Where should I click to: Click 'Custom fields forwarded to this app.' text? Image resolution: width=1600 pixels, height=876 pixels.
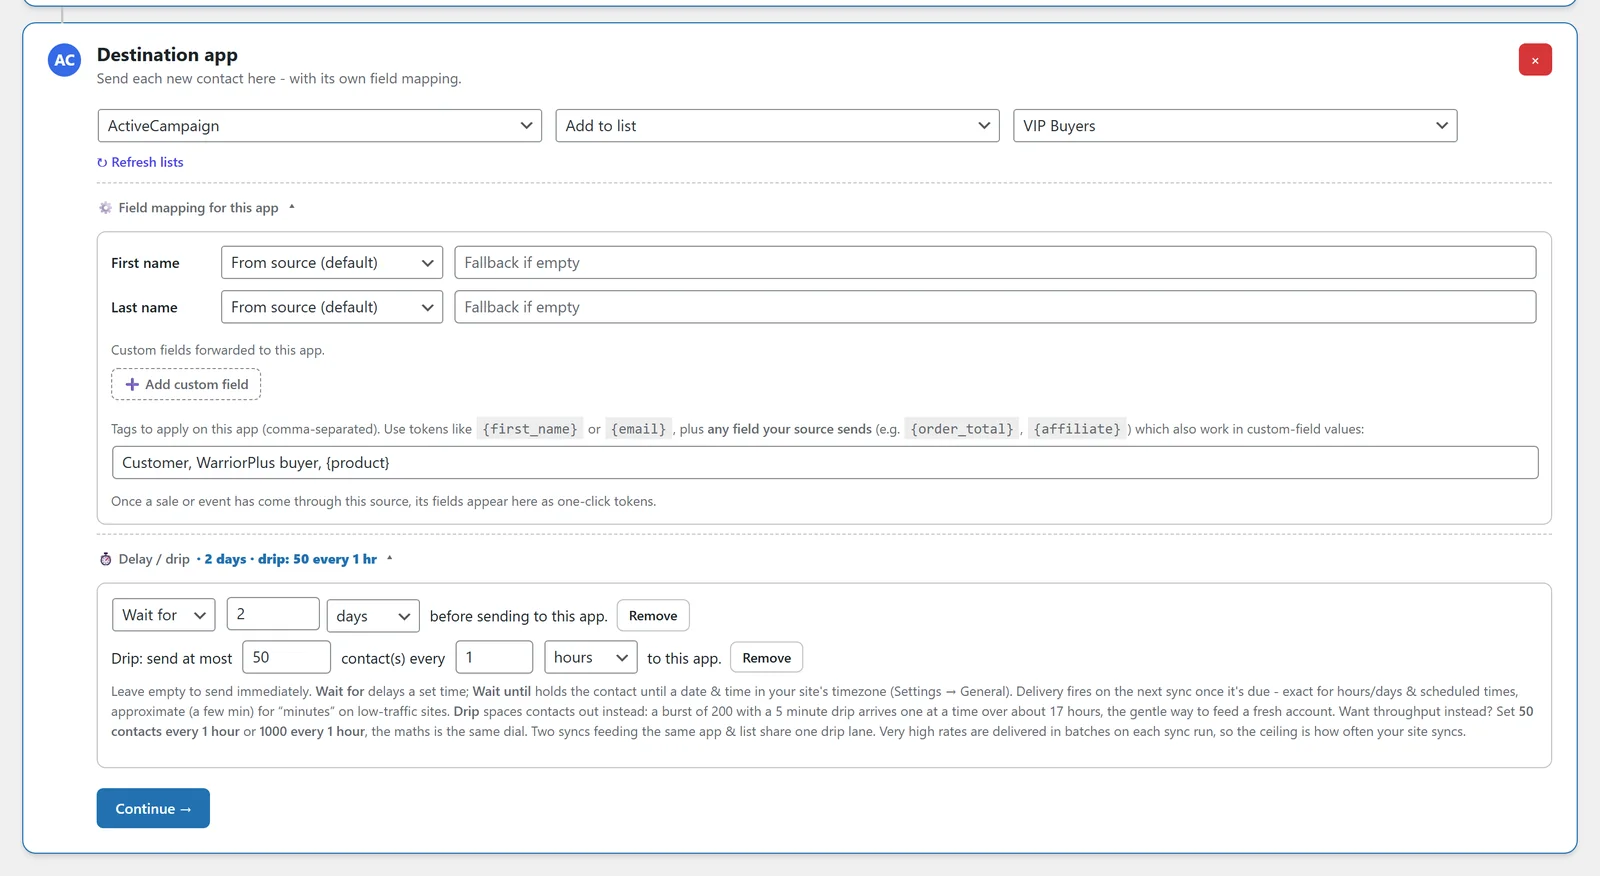pyautogui.click(x=218, y=350)
